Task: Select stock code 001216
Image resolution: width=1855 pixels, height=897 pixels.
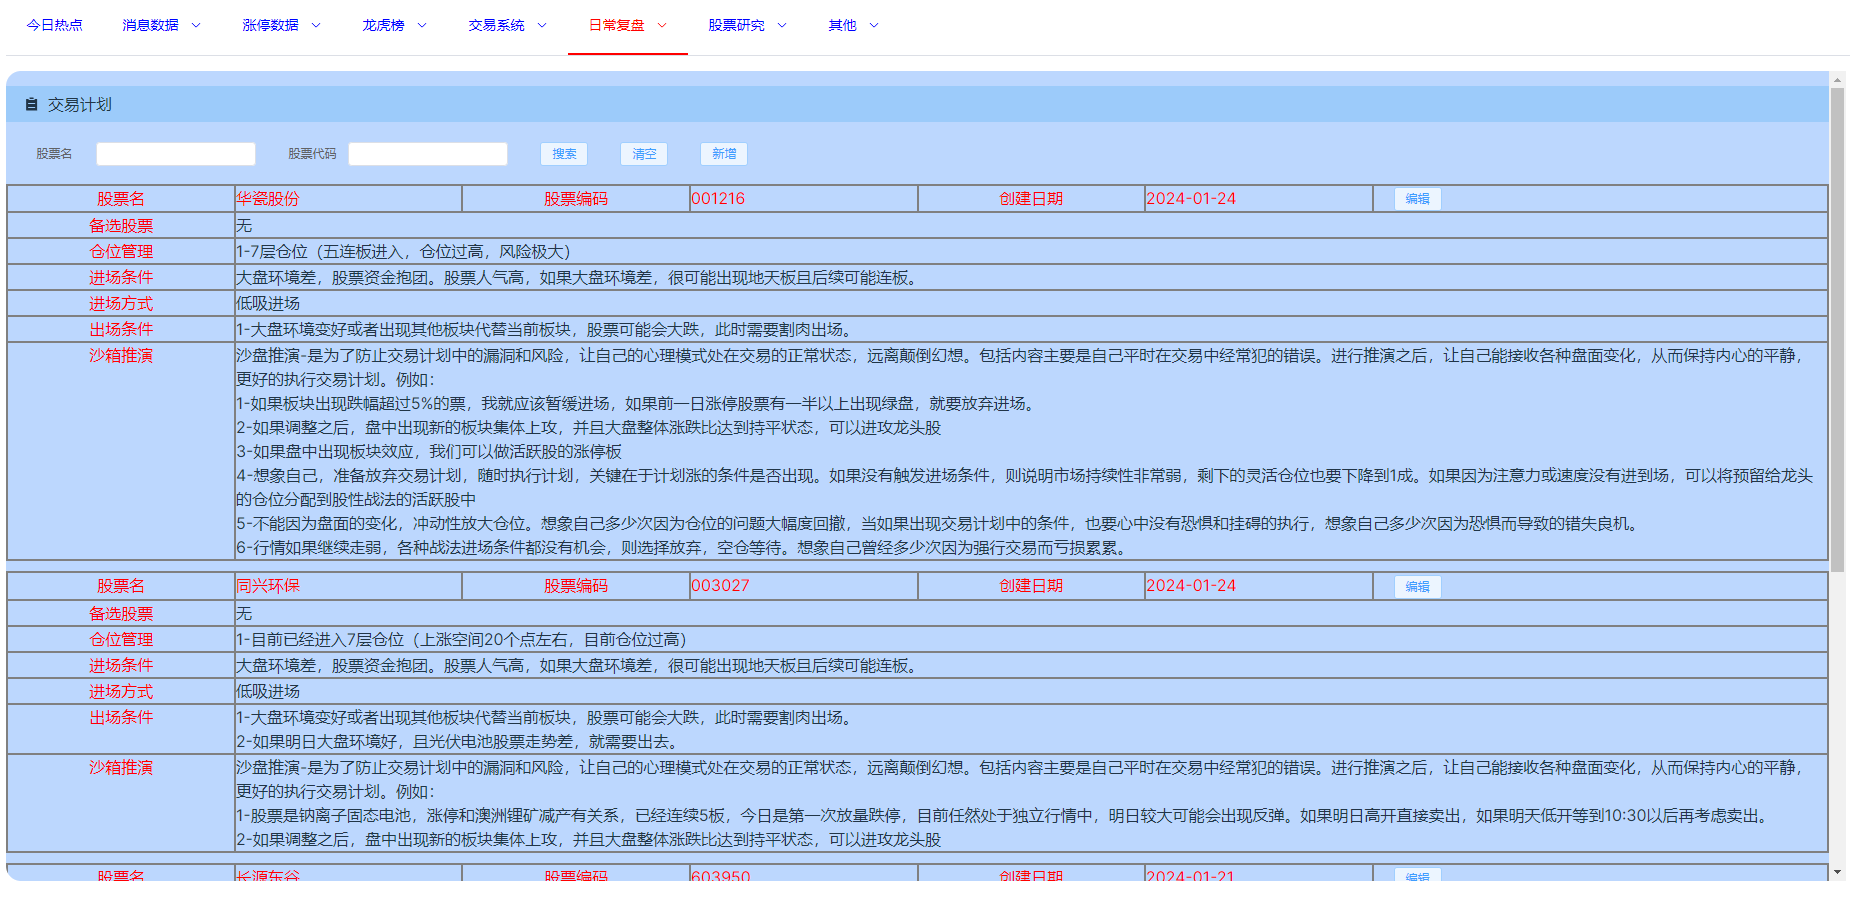Action: coord(718,199)
